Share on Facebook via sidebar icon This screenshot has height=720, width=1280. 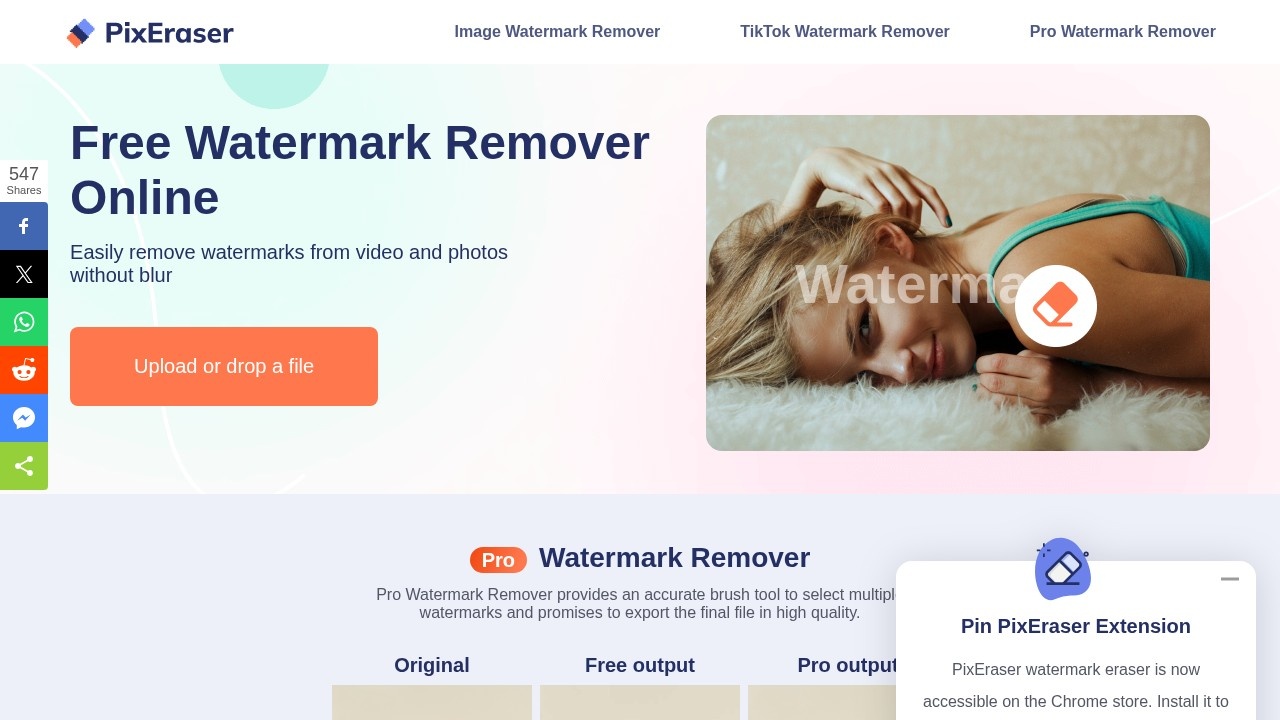[x=24, y=226]
